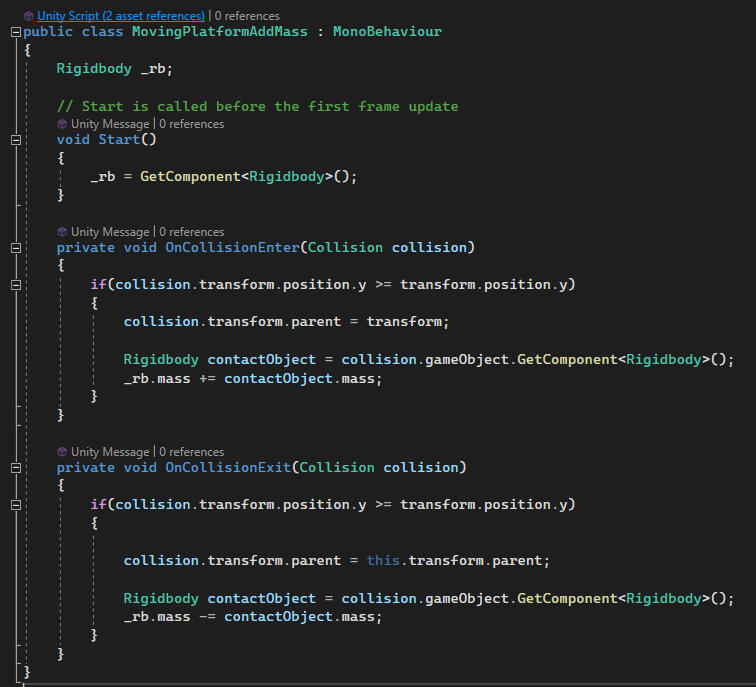
Task: Click 0 references above OnCollisionExit
Action: (x=191, y=452)
